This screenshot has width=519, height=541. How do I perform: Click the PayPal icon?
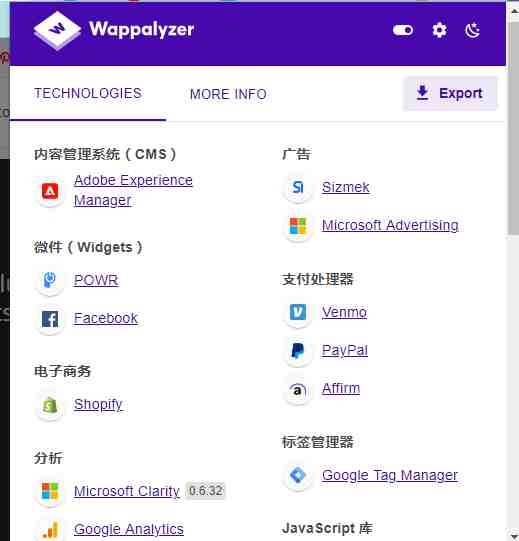tap(298, 351)
